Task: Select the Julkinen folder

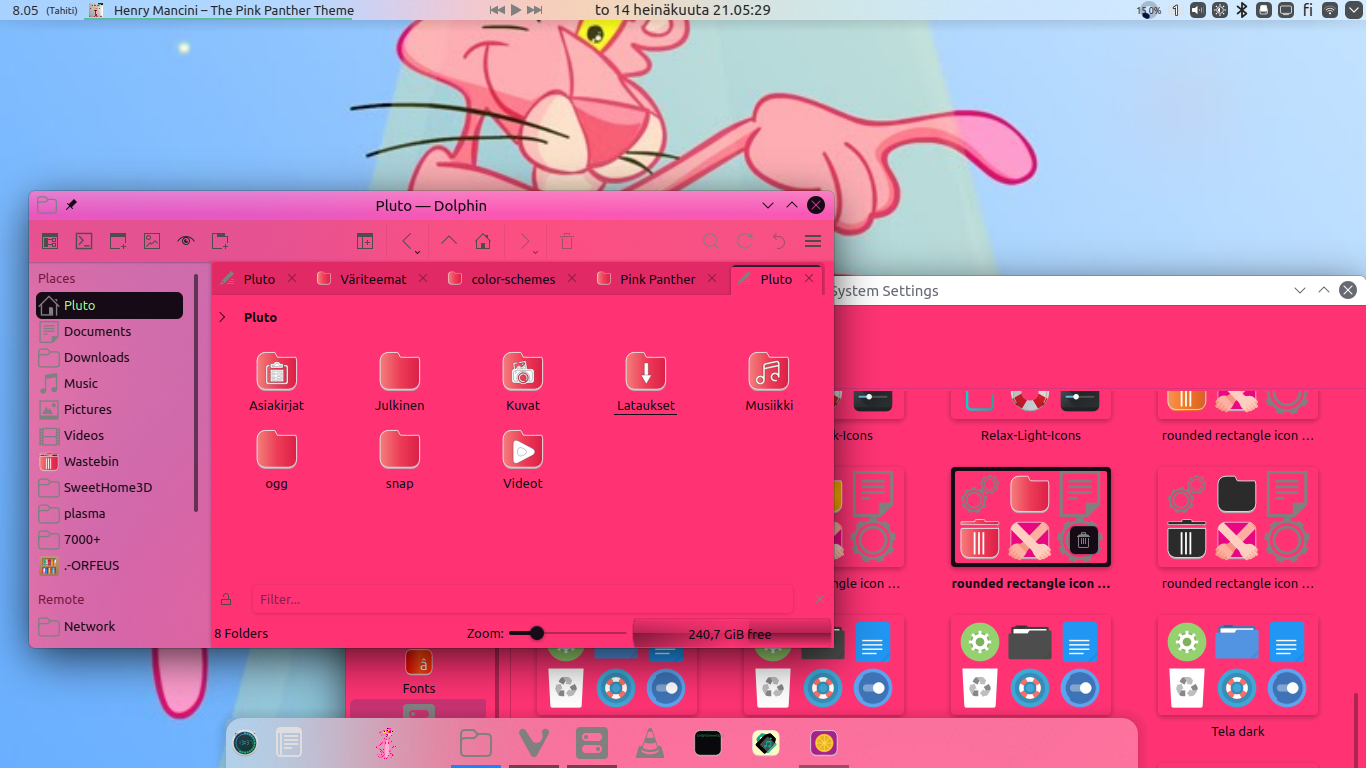Action: [400, 382]
